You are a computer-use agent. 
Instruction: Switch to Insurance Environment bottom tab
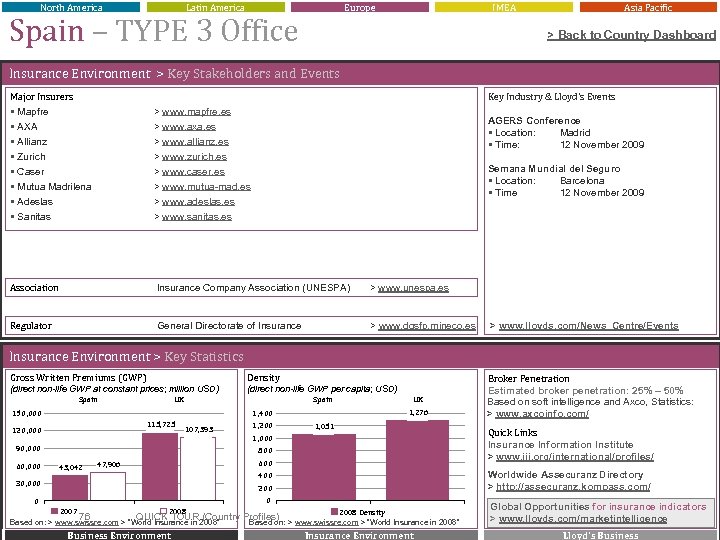pos(360,535)
